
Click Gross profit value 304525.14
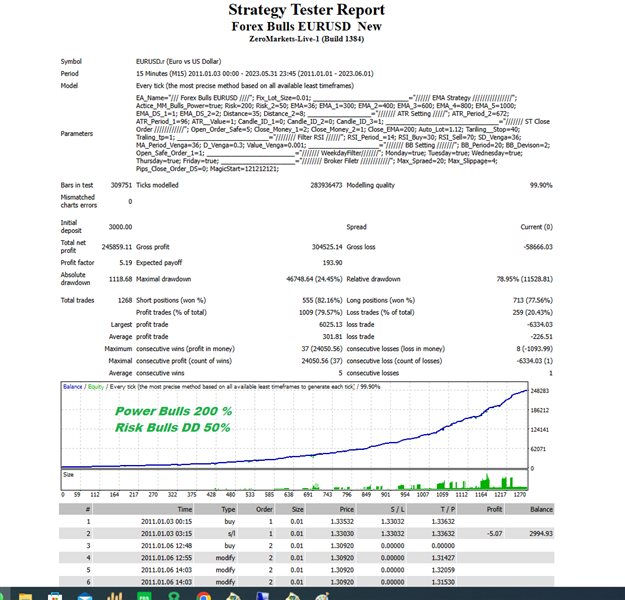point(327,247)
